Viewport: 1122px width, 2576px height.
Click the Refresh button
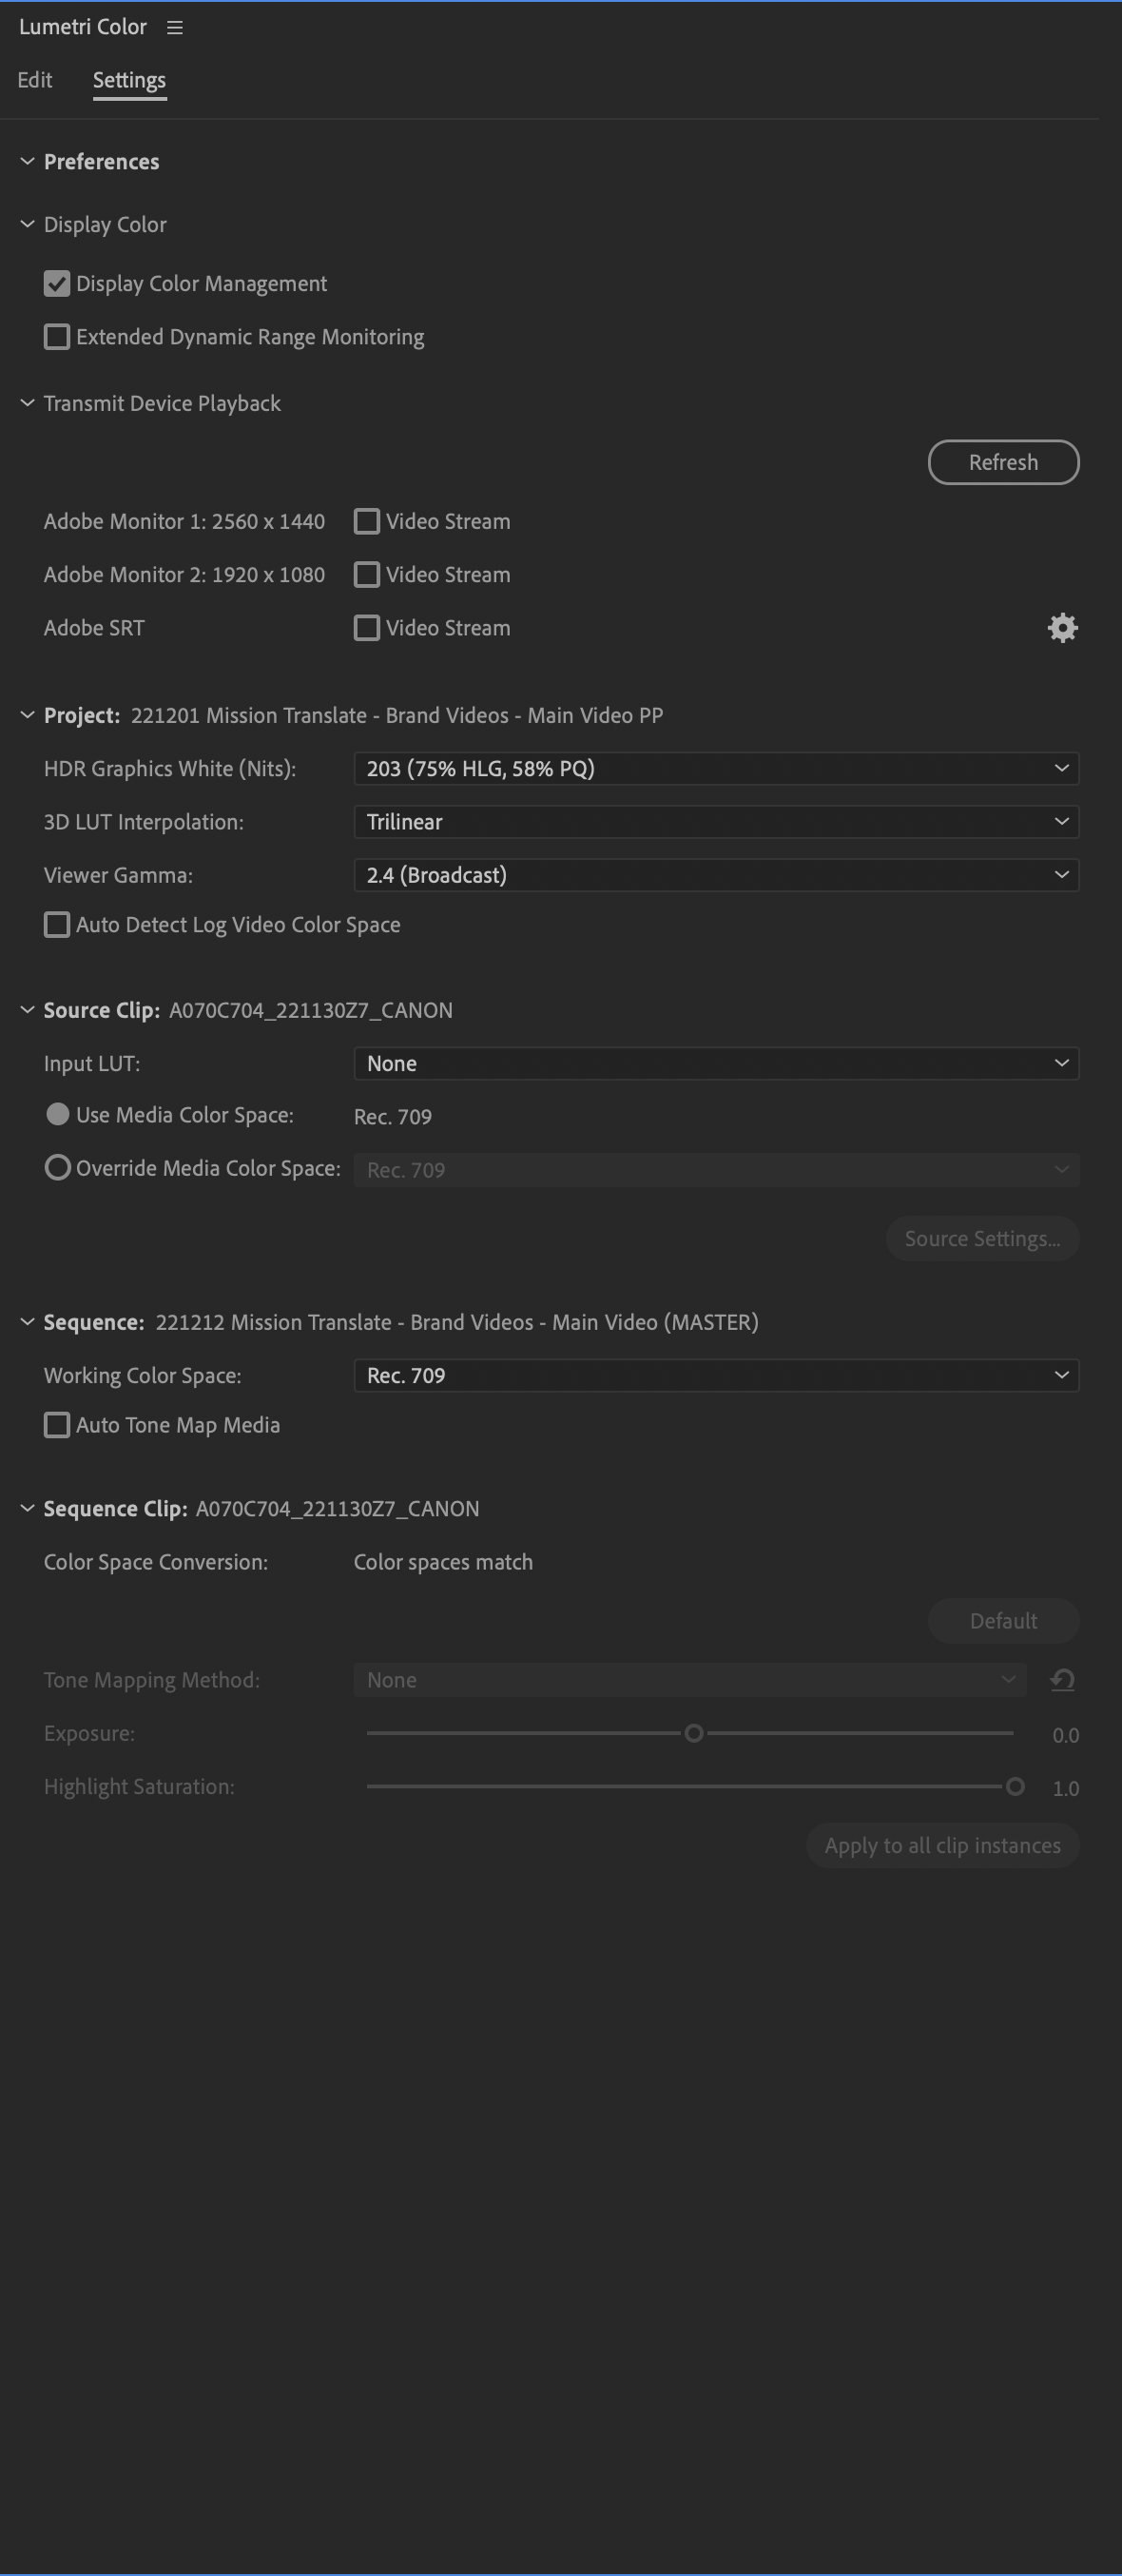1003,462
